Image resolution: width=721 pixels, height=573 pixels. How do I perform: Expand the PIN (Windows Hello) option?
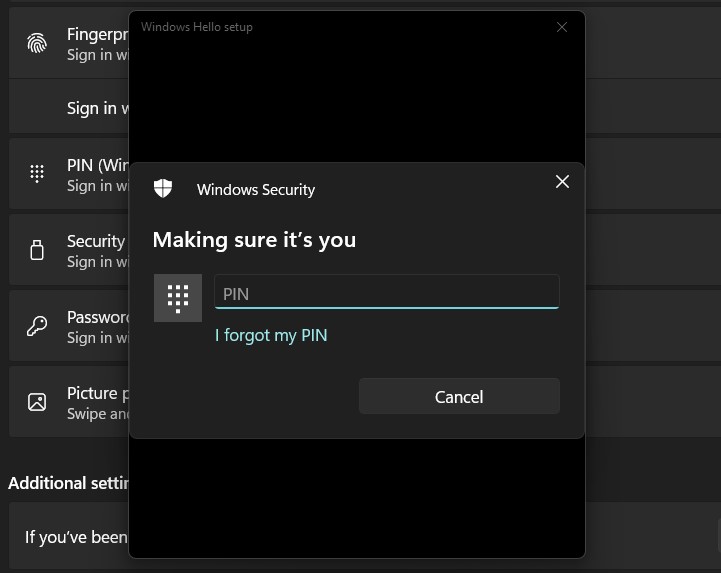point(96,174)
